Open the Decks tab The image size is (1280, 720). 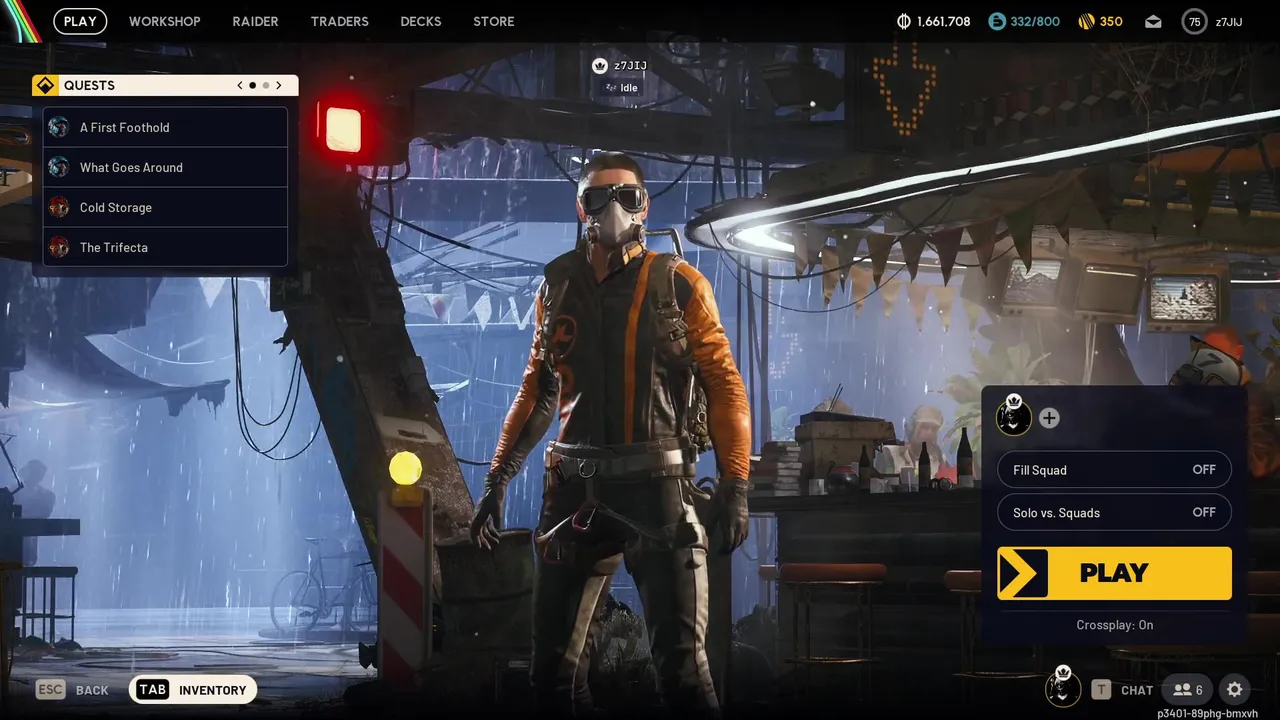[x=420, y=21]
